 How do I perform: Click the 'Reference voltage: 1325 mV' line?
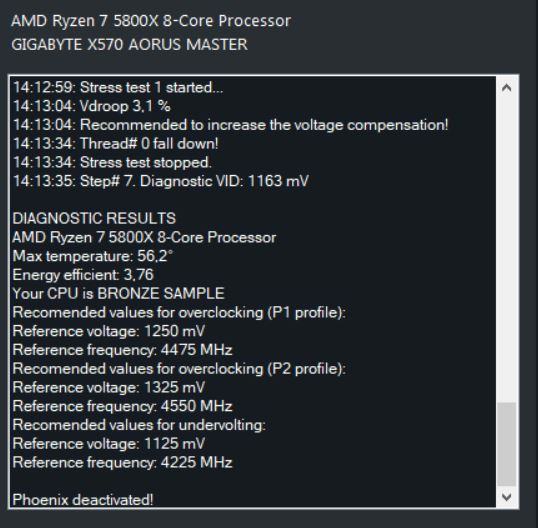click(109, 387)
